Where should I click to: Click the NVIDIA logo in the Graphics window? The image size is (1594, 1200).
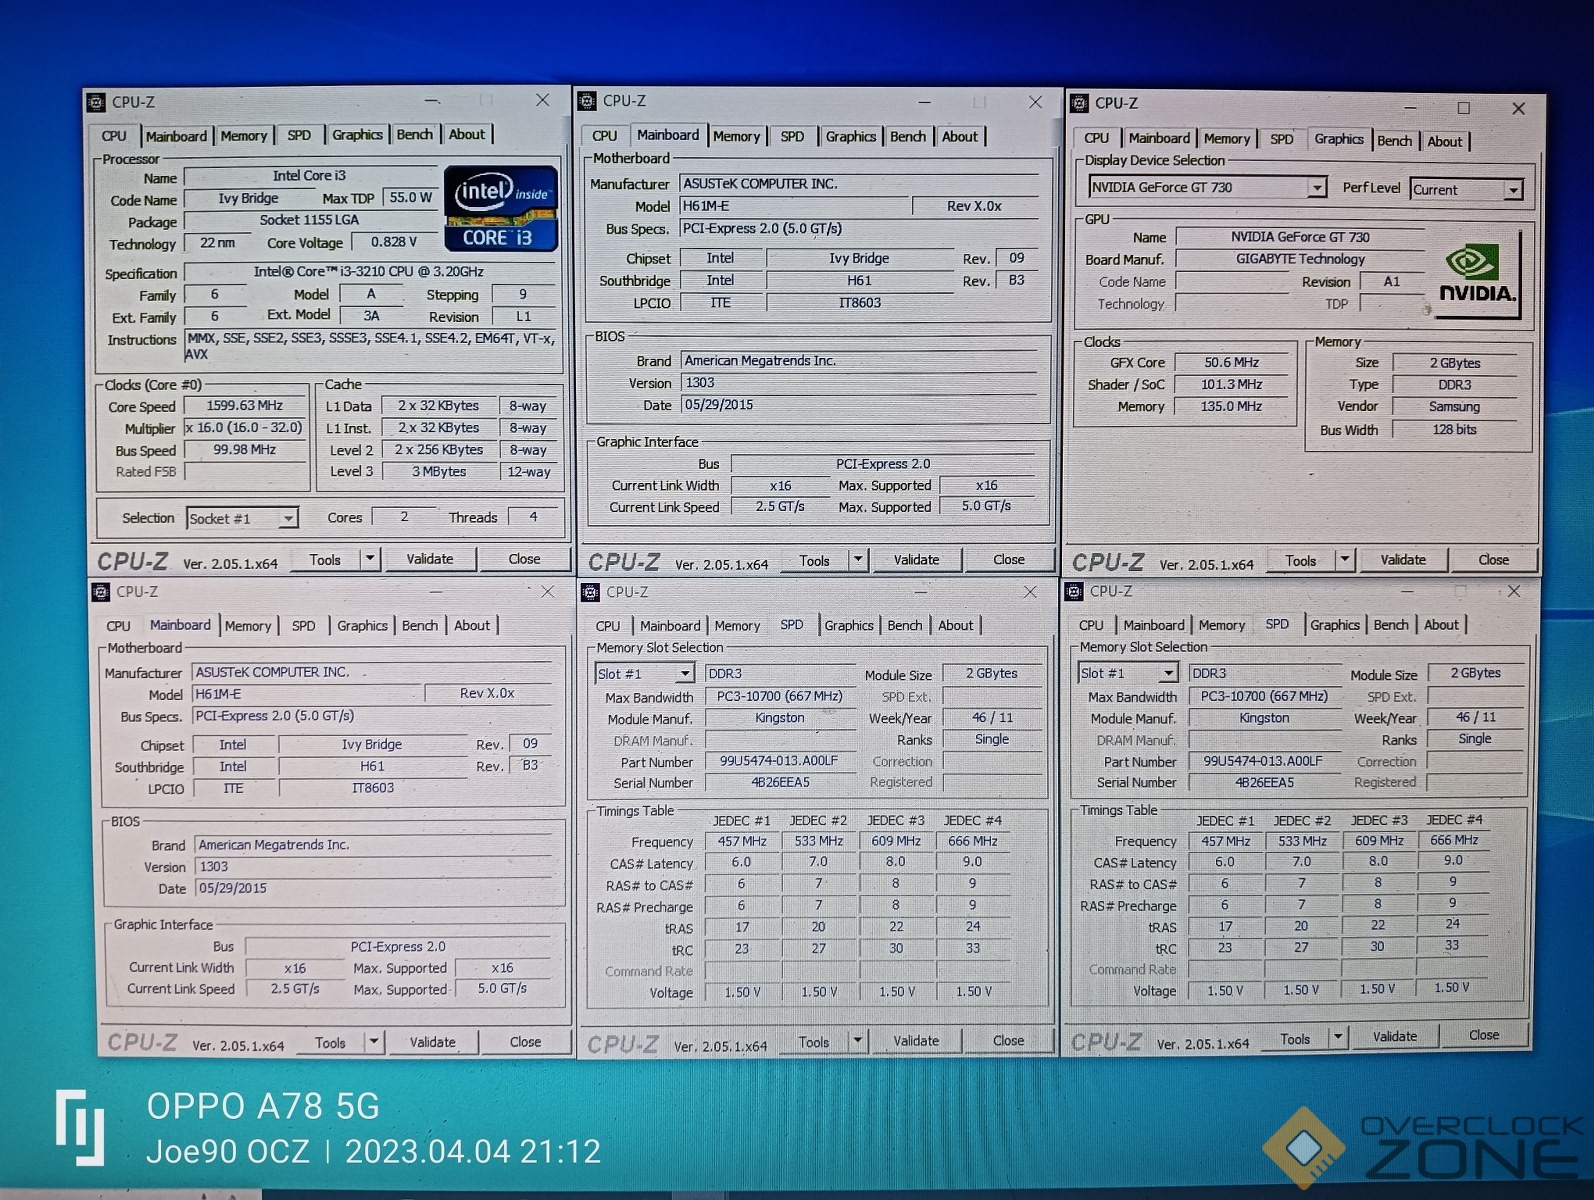(1476, 274)
